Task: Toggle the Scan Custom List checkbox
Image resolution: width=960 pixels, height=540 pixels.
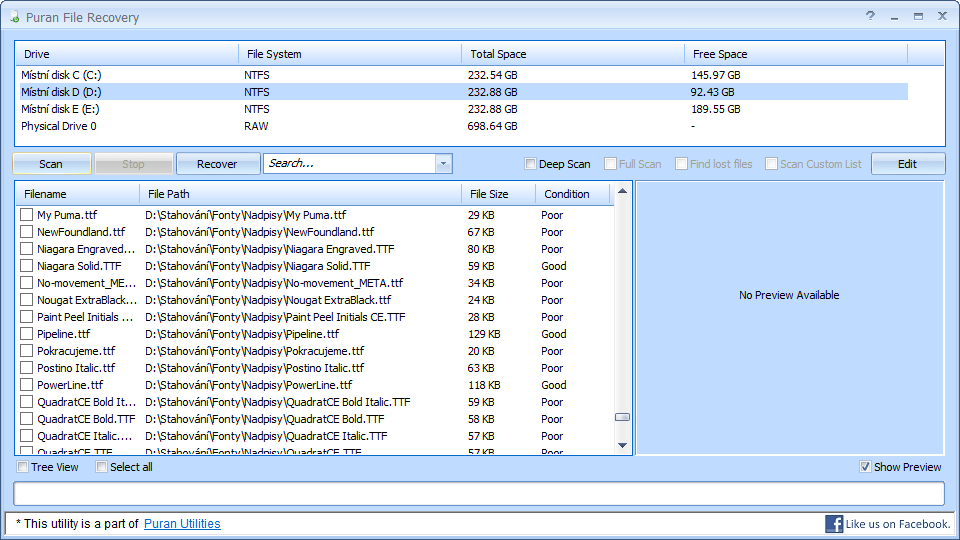Action: pos(771,163)
